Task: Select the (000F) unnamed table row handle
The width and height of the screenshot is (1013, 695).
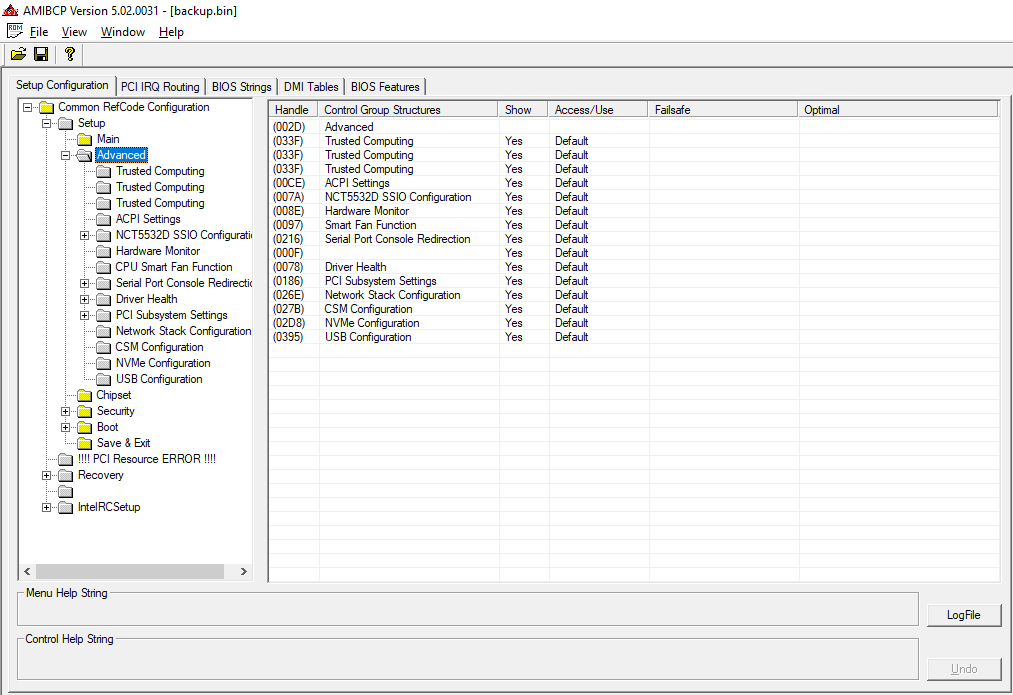Action: (x=287, y=253)
